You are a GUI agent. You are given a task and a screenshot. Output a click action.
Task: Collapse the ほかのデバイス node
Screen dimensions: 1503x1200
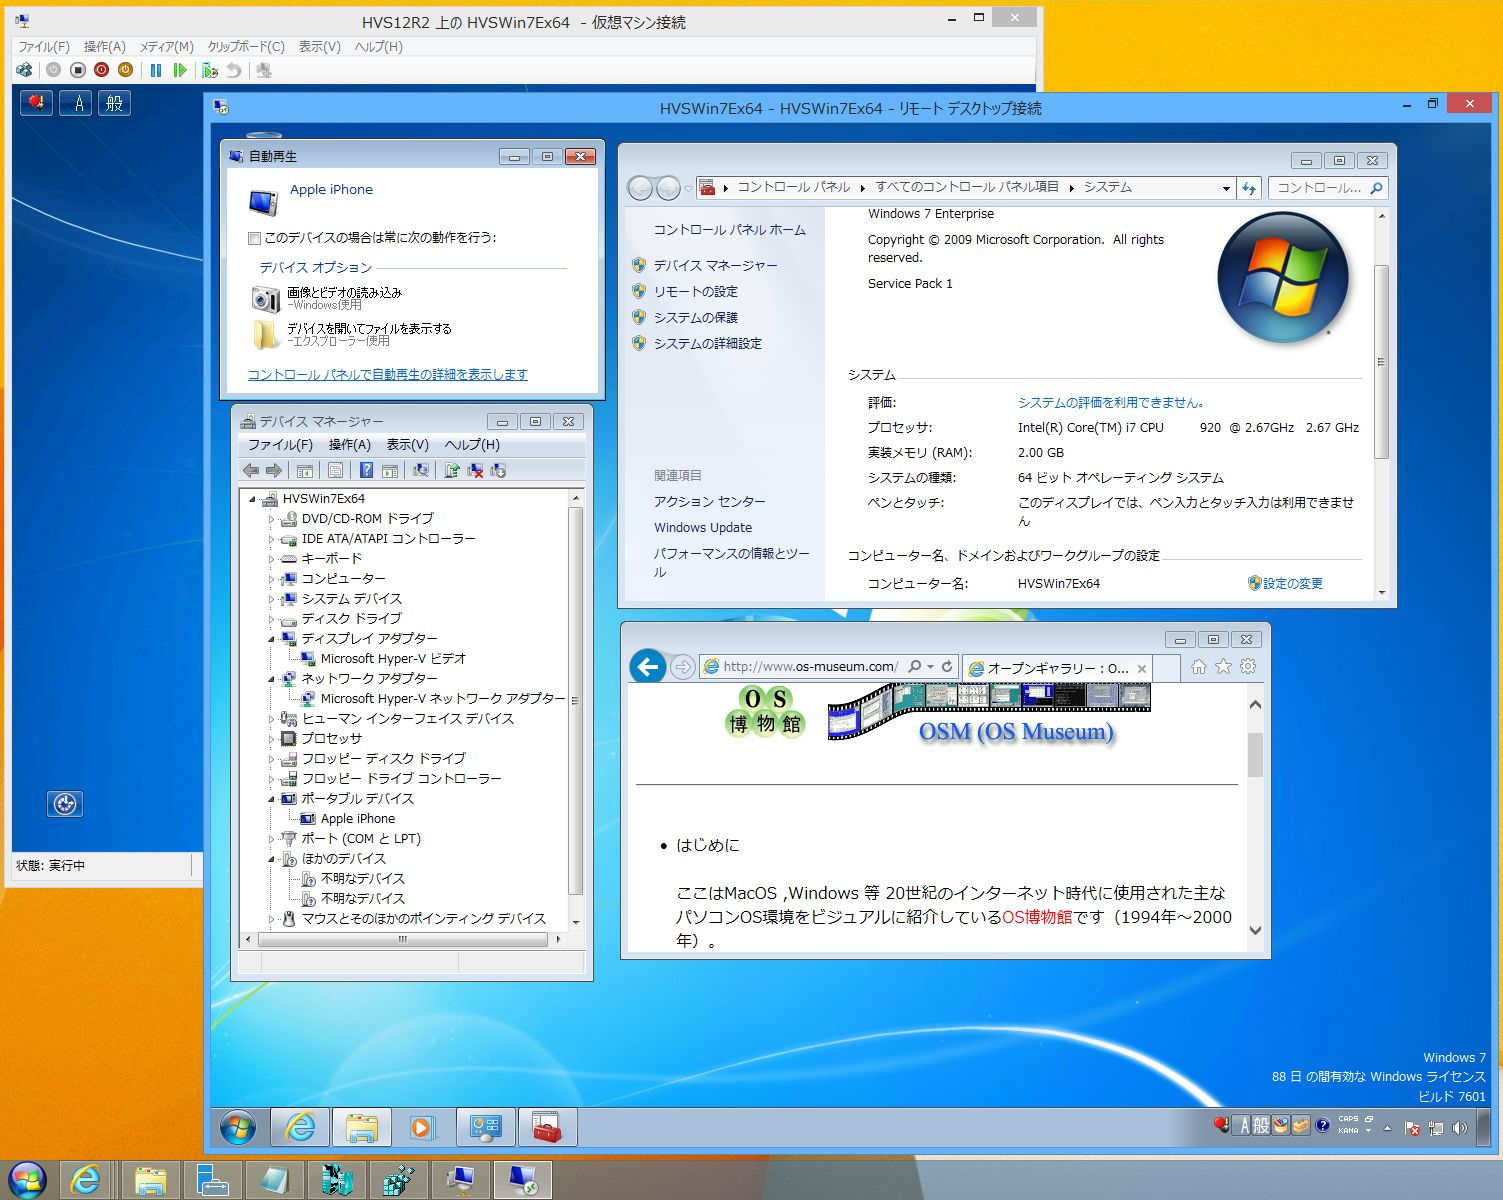pyautogui.click(x=271, y=859)
